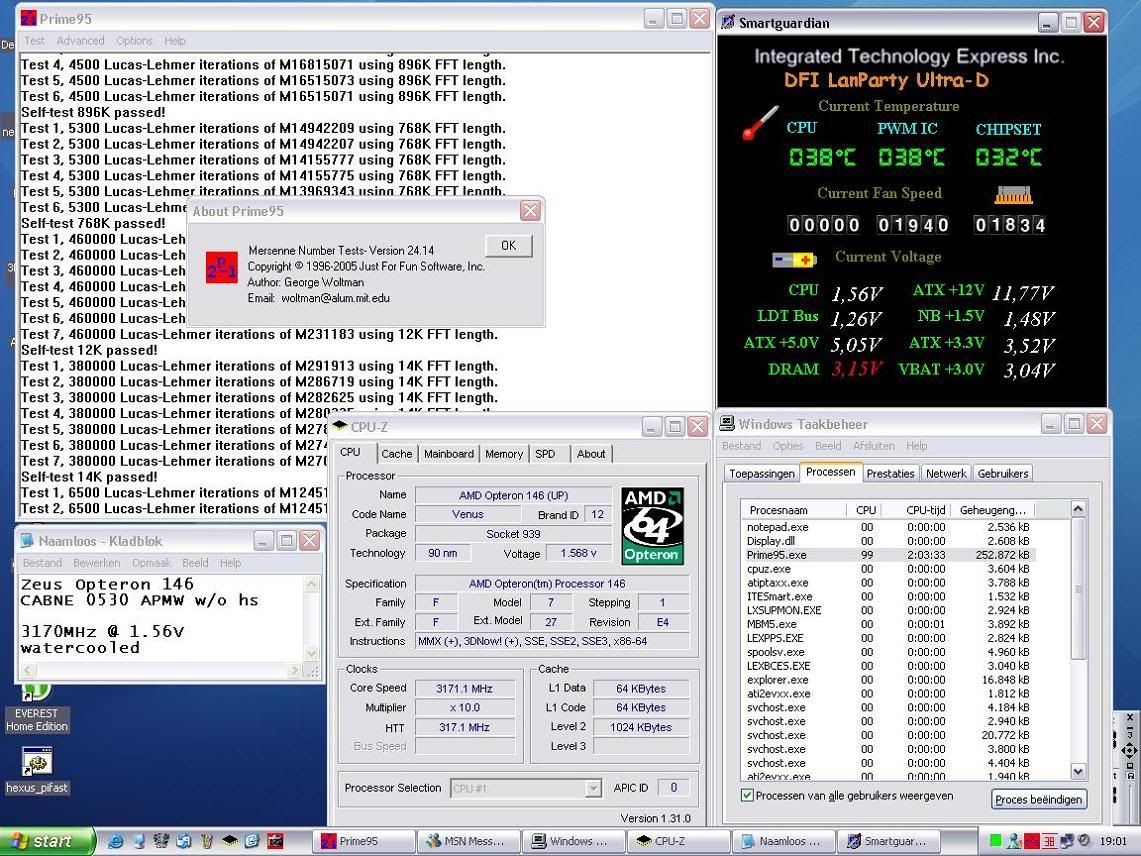
Task: Switch to the Cache tab in CPU-Z
Action: click(x=397, y=453)
